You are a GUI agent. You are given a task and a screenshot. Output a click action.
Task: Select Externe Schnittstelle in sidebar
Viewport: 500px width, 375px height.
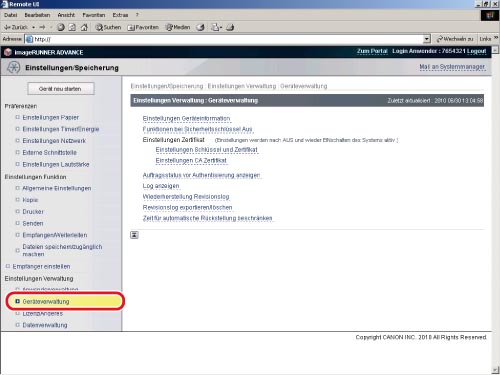click(50, 152)
